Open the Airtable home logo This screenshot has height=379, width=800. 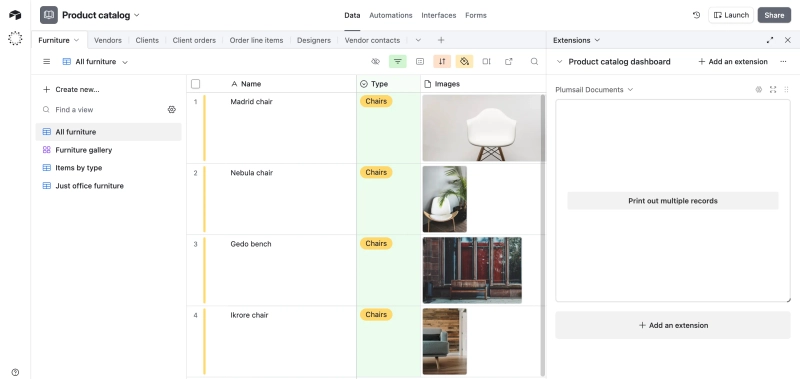(x=15, y=15)
